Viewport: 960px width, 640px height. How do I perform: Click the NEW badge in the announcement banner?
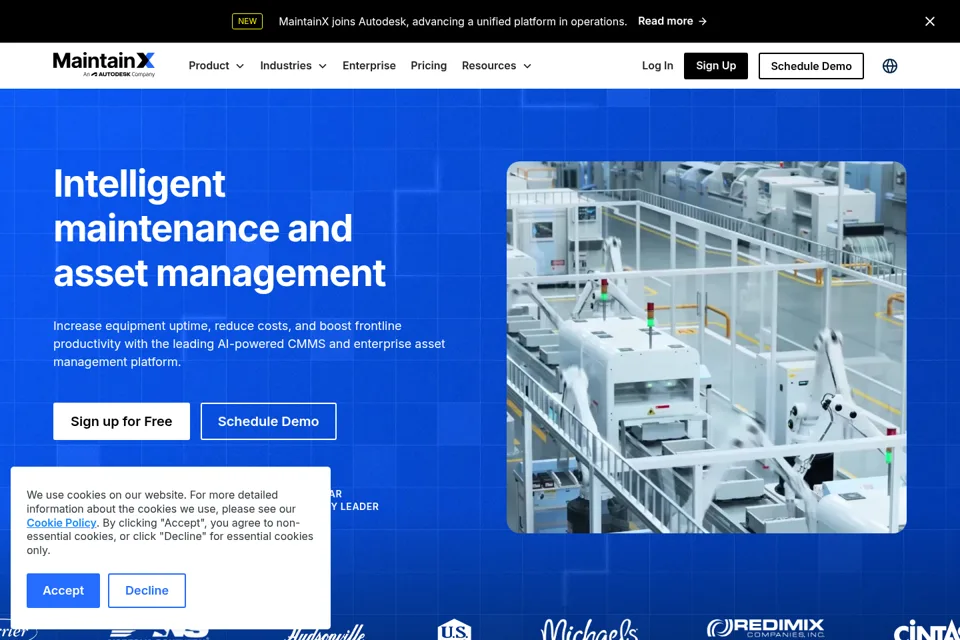pyautogui.click(x=247, y=21)
